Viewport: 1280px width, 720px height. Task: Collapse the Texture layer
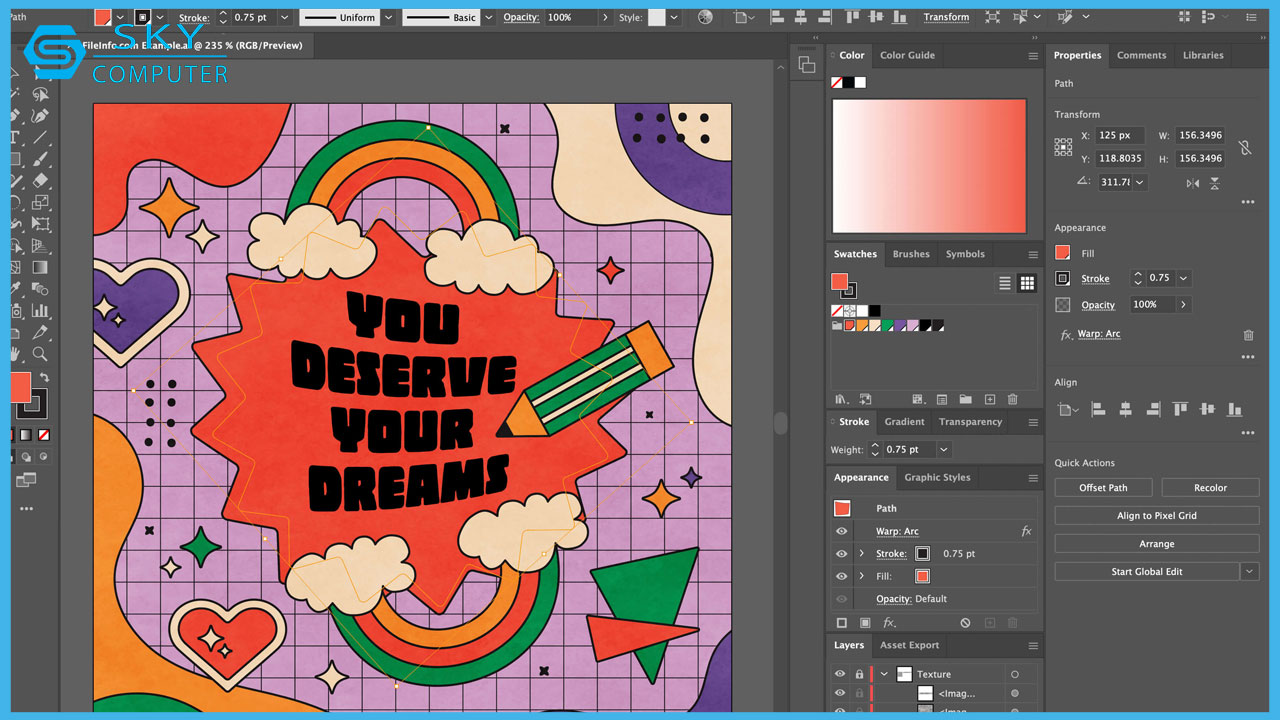click(883, 674)
